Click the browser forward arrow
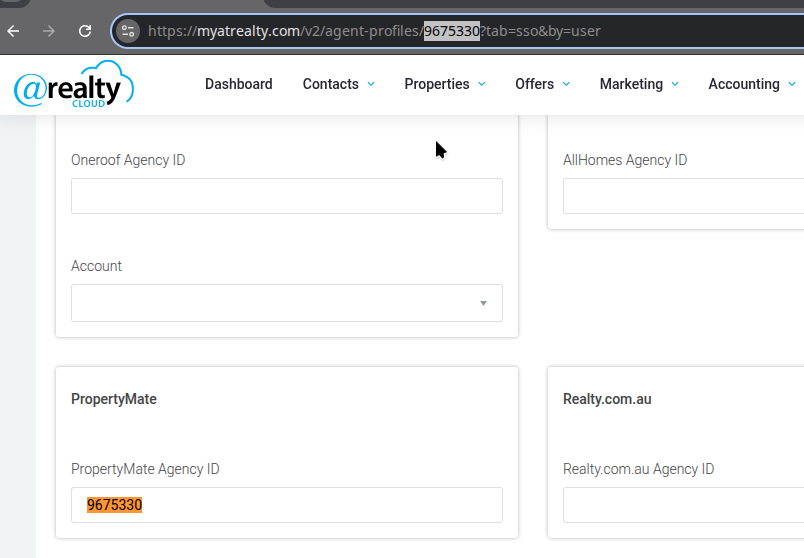The height and width of the screenshot is (558, 804). tap(49, 31)
